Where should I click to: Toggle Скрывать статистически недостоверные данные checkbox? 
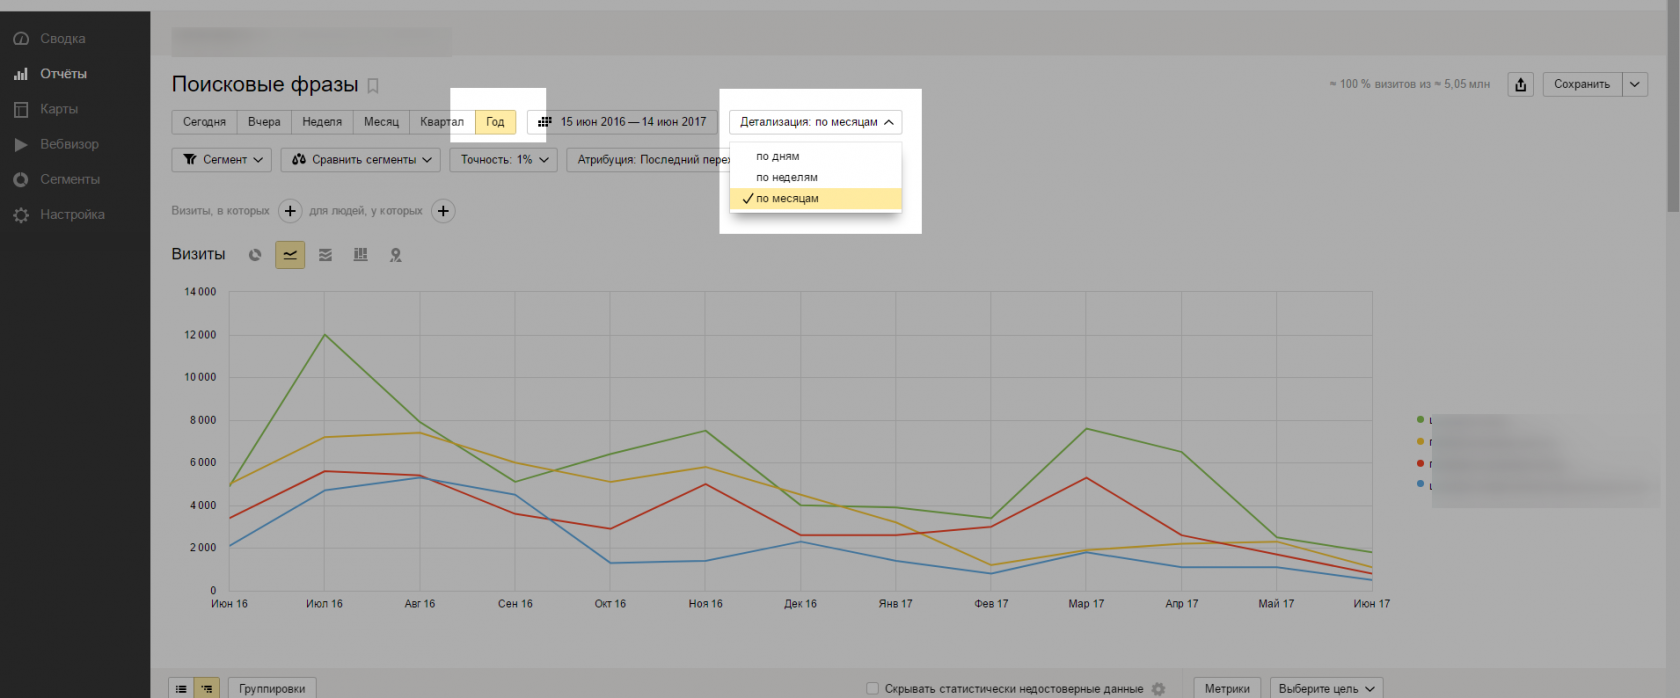click(x=872, y=688)
